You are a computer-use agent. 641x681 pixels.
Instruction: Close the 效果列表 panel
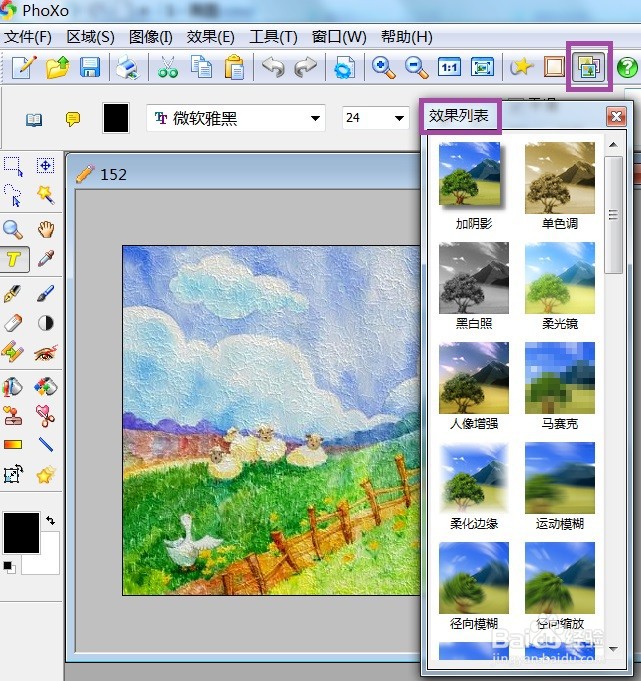(616, 116)
